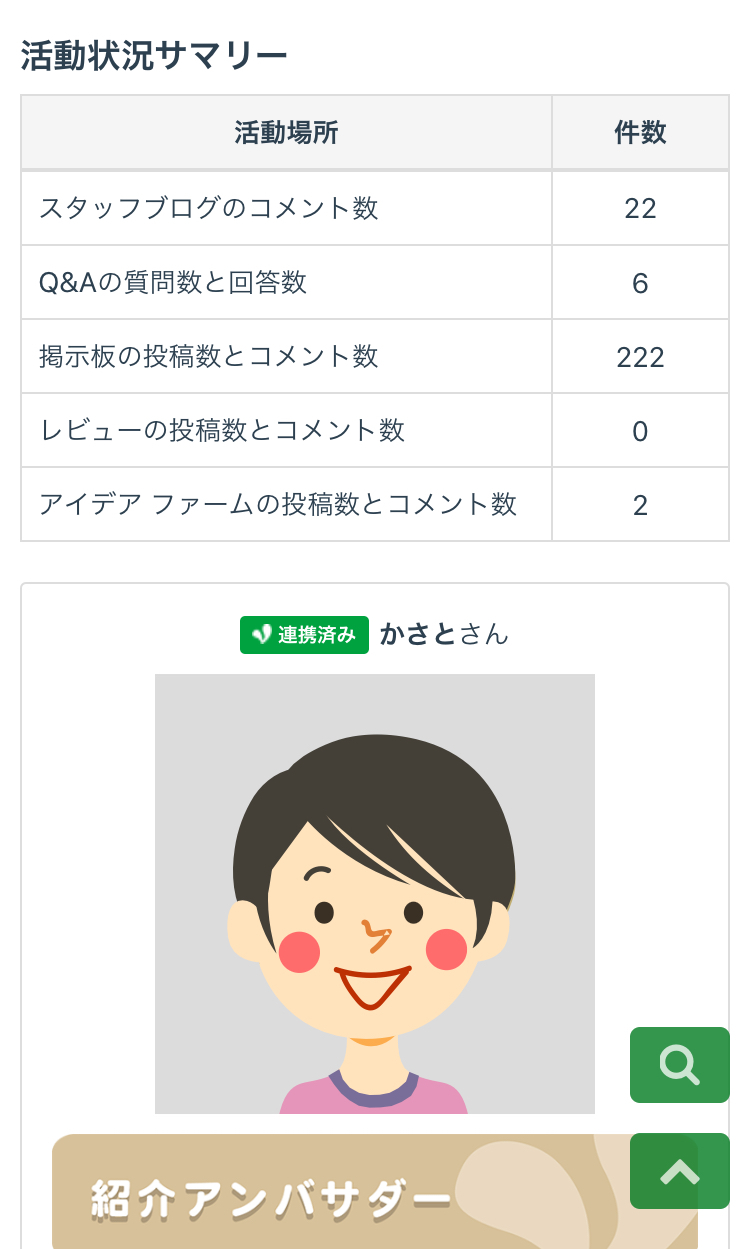750x1249 pixels.
Task: Click the count 6 for Q&A
Action: click(x=640, y=283)
